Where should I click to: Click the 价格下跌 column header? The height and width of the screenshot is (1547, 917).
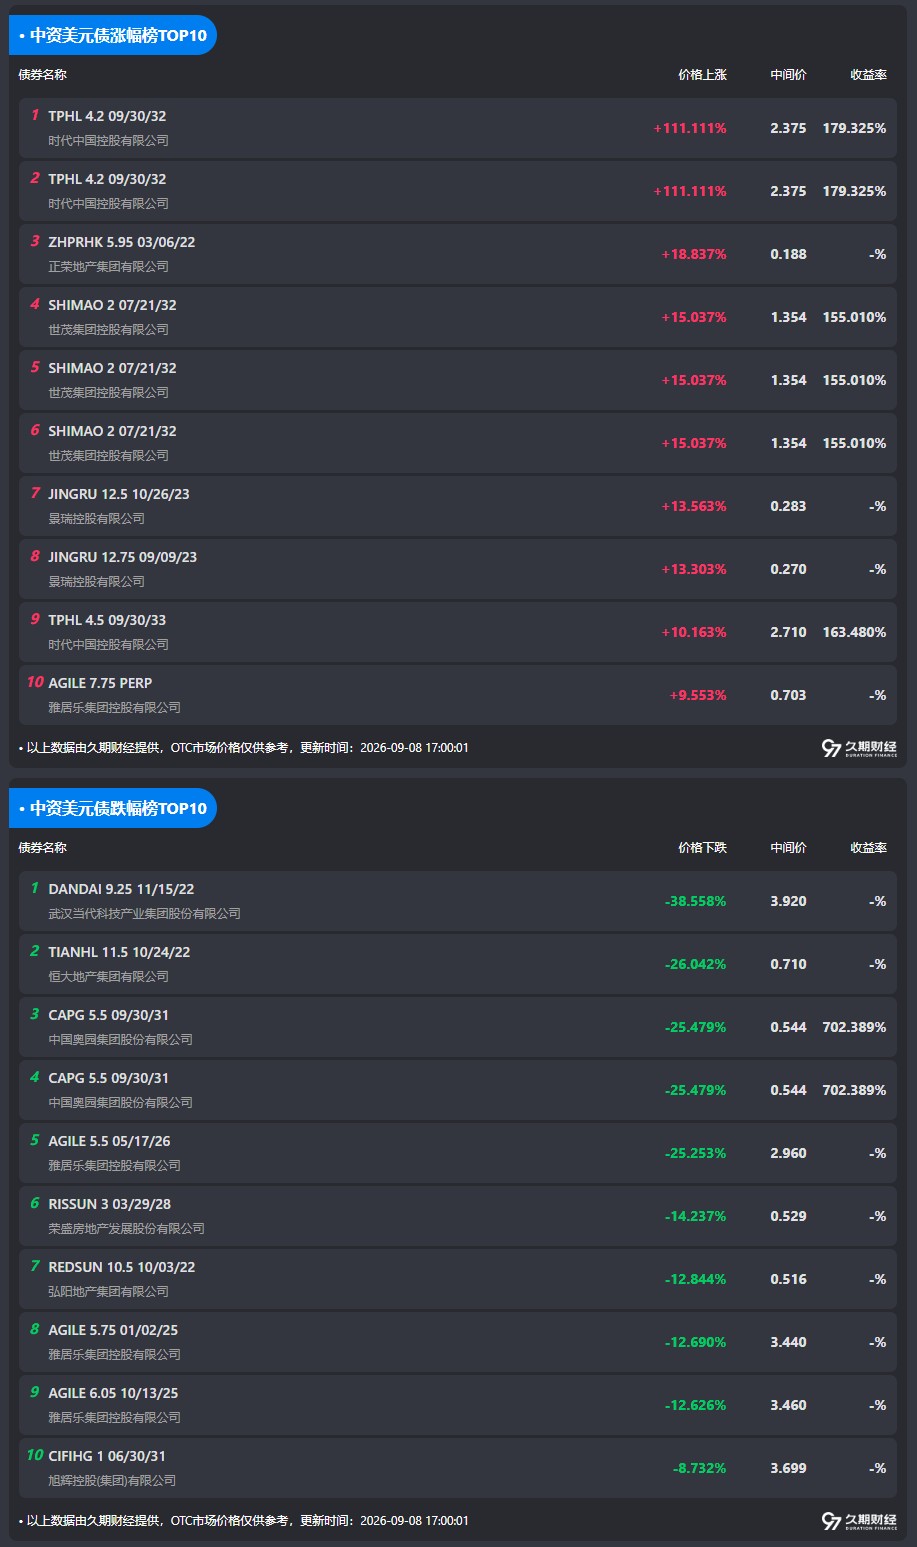click(x=702, y=848)
